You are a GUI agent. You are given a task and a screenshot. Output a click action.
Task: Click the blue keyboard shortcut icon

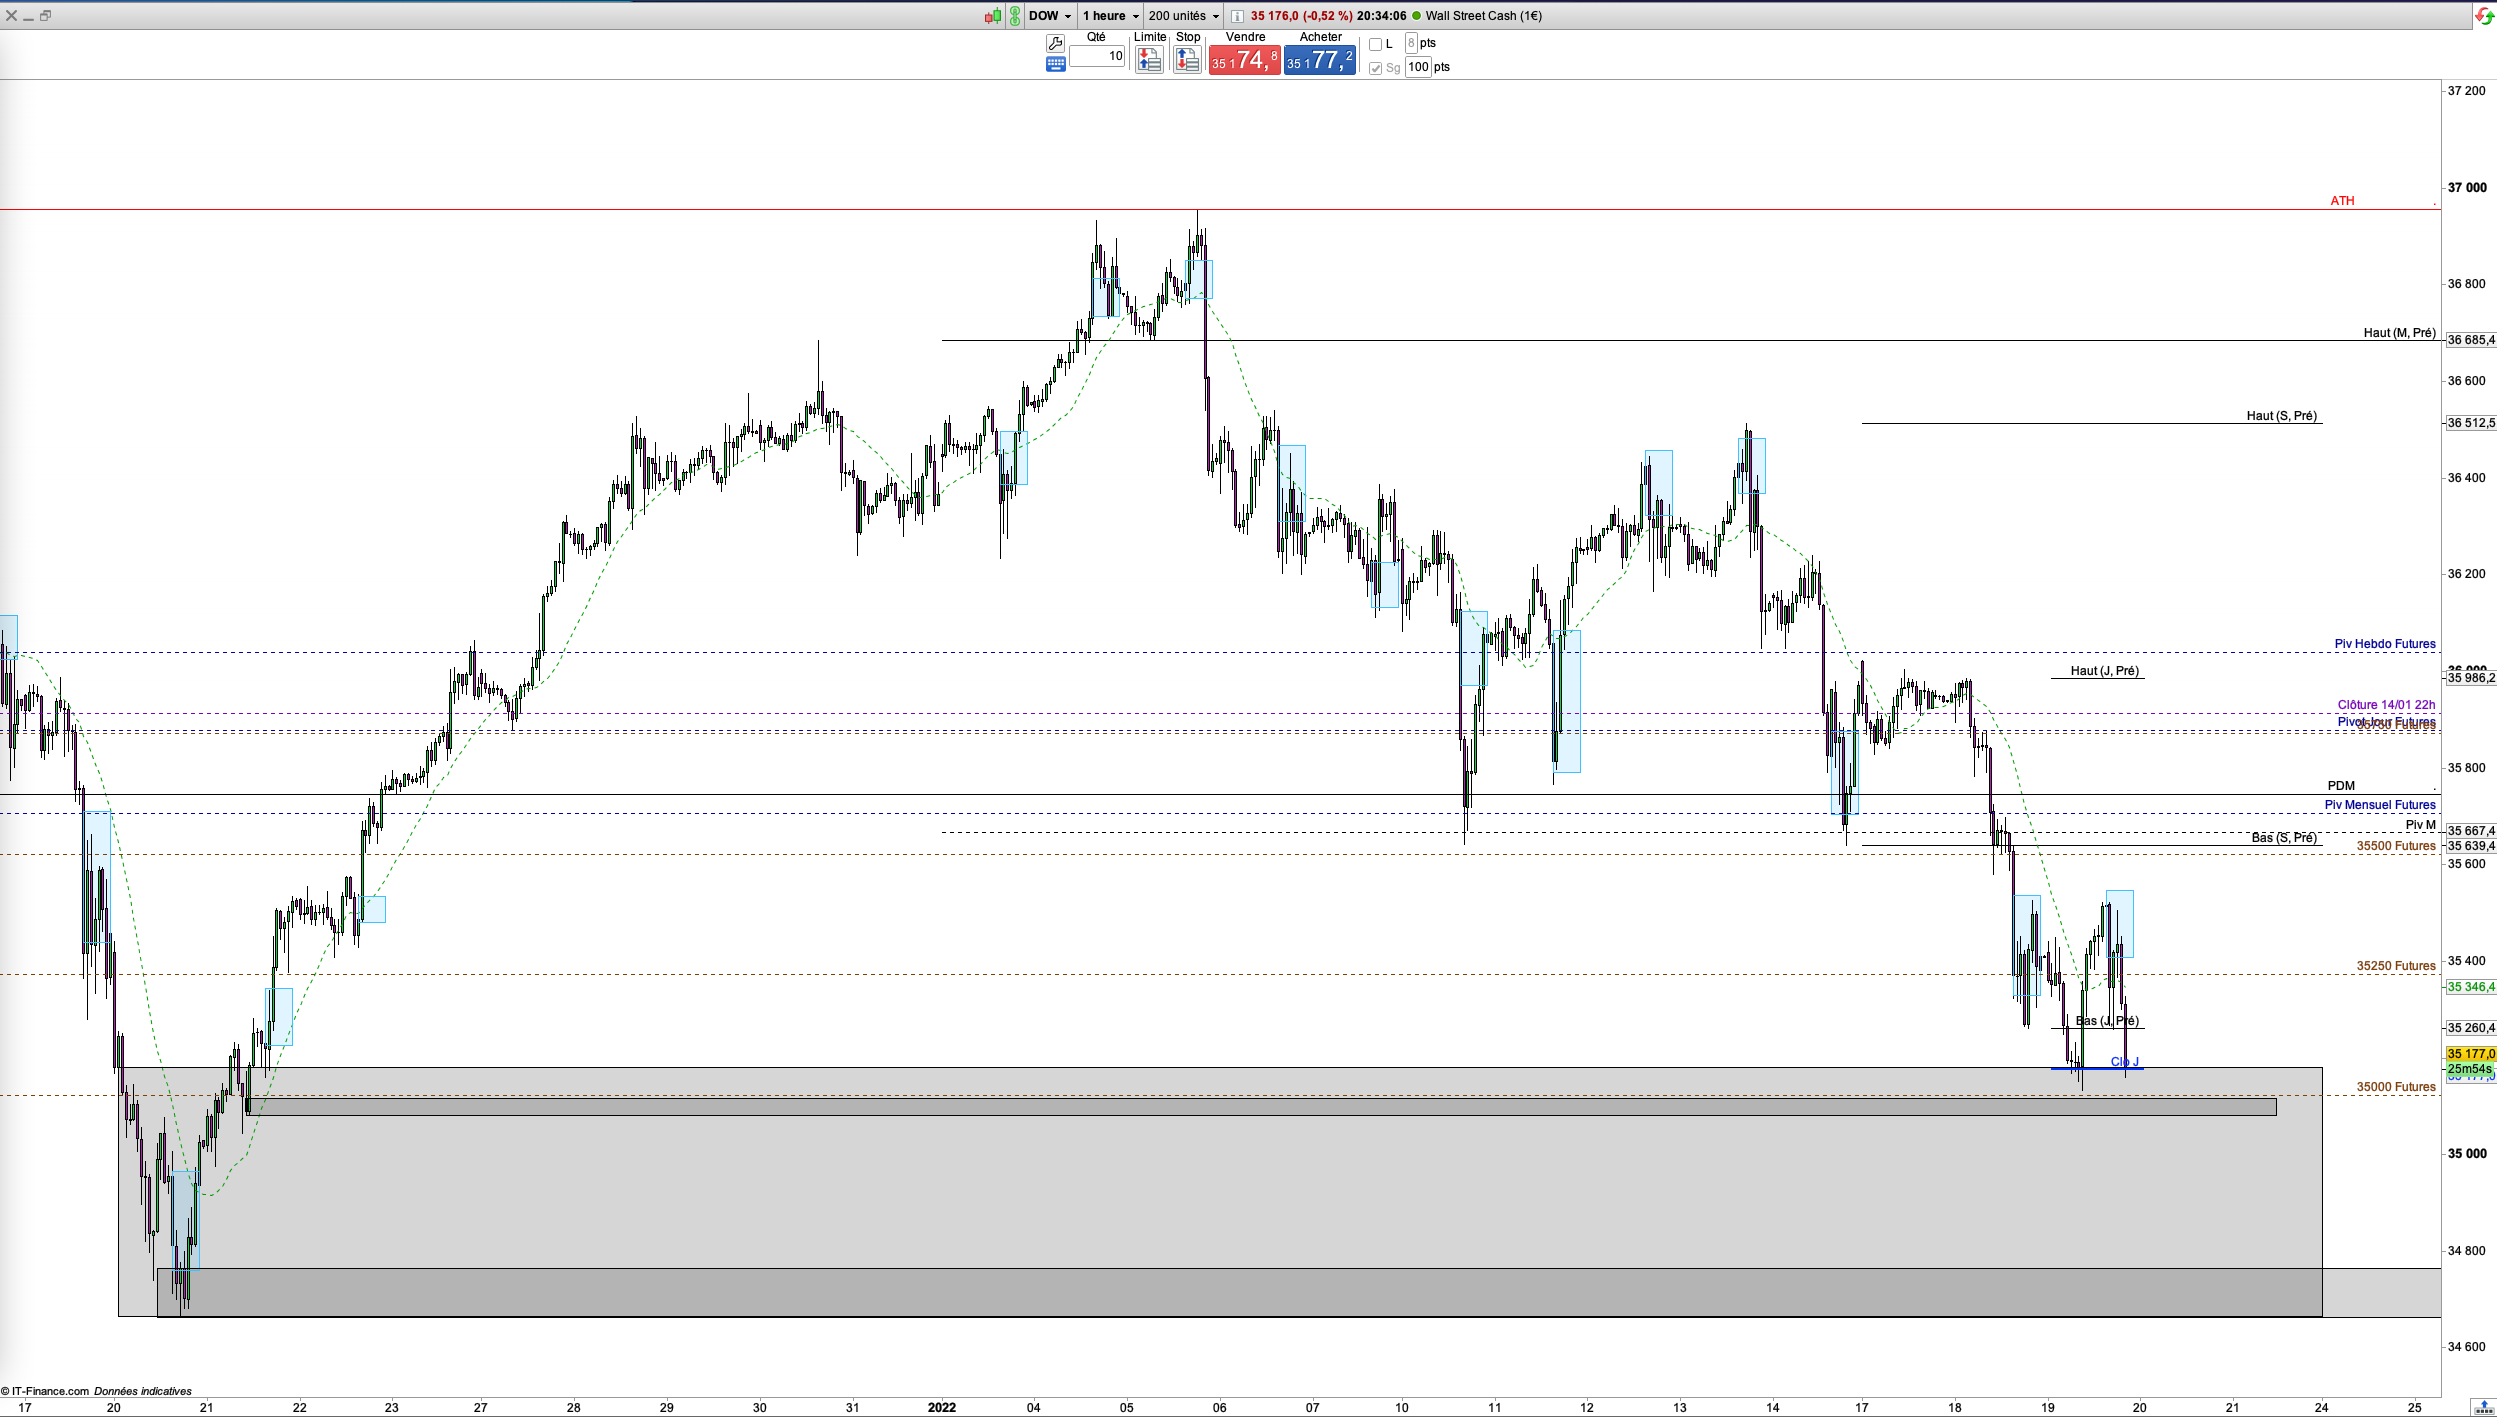pos(1055,64)
